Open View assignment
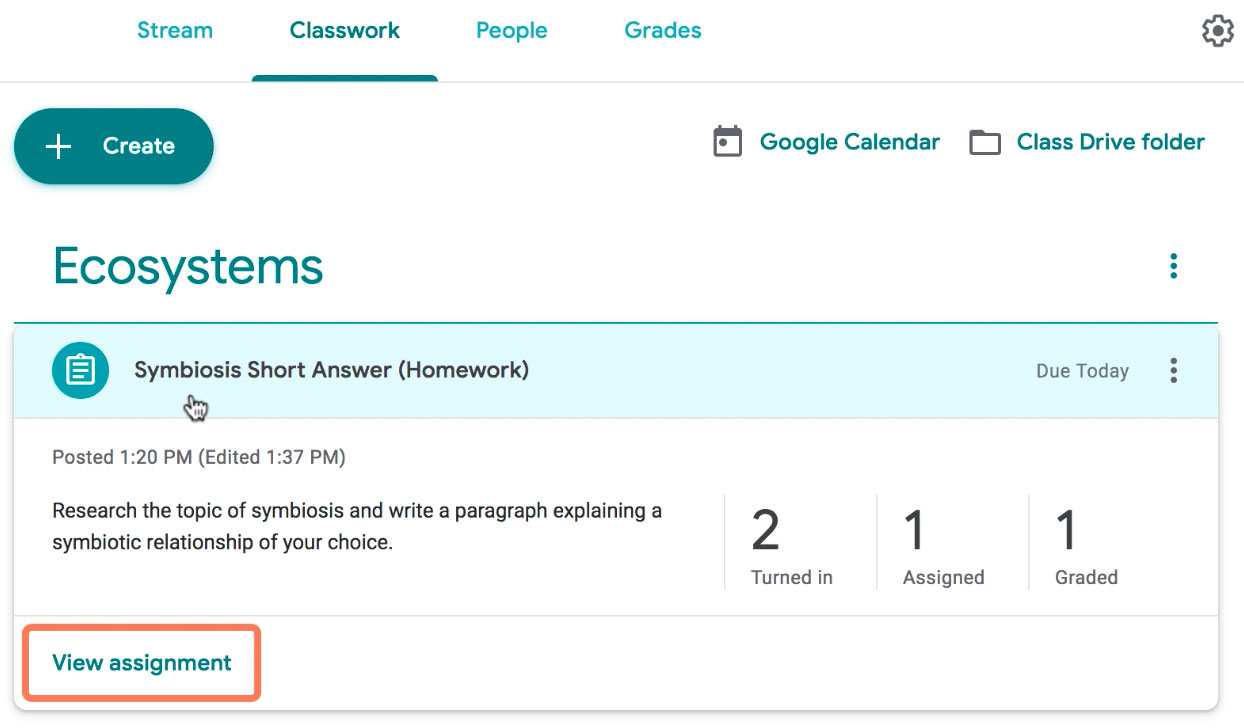The width and height of the screenshot is (1244, 728). pyautogui.click(x=140, y=662)
